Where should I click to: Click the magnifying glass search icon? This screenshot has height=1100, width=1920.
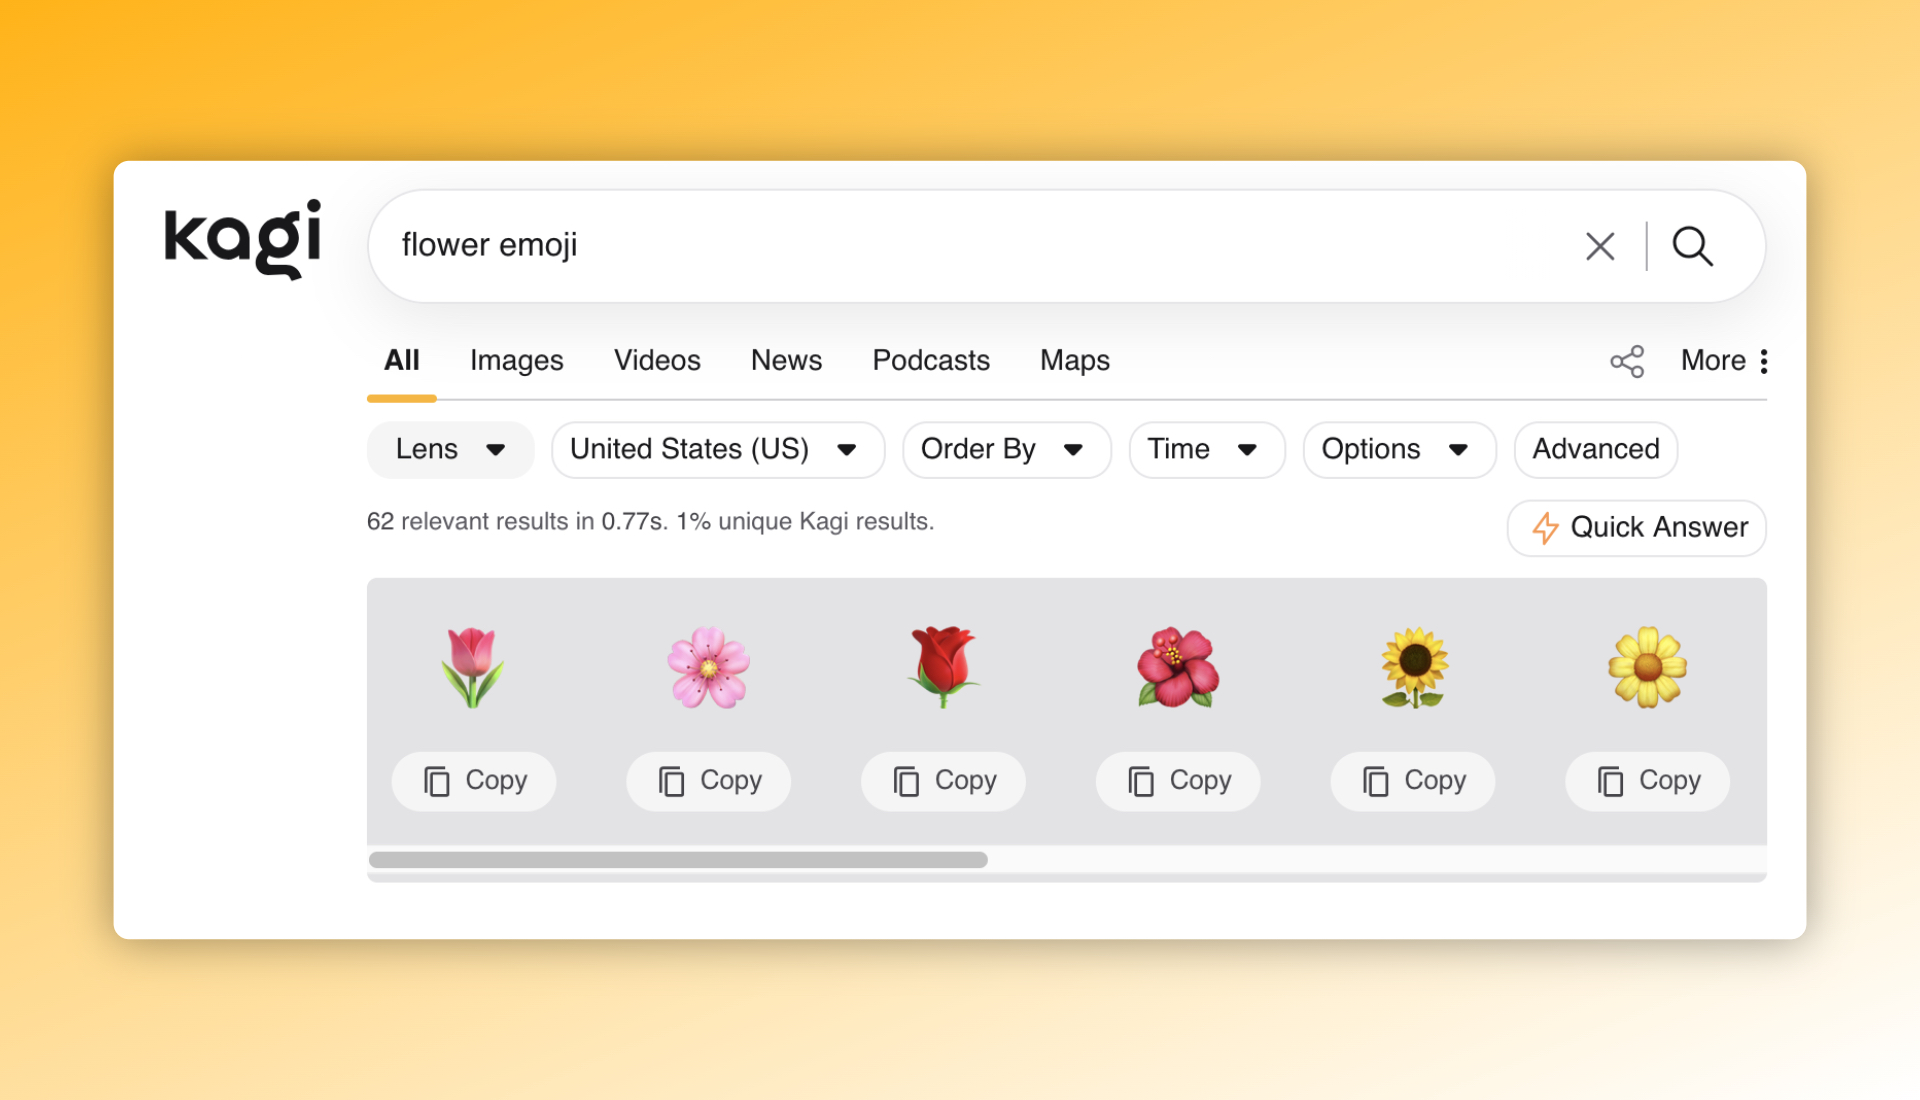[x=1692, y=246]
